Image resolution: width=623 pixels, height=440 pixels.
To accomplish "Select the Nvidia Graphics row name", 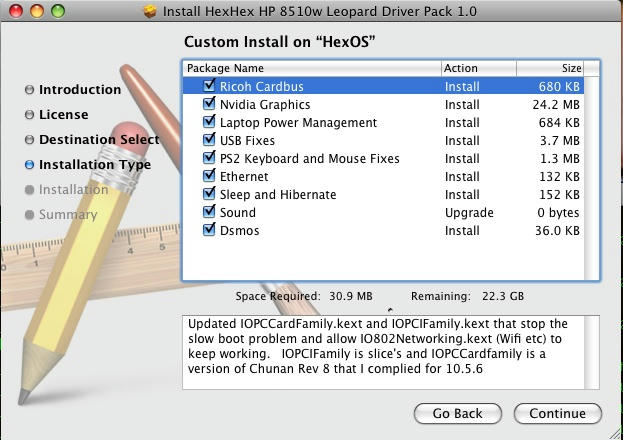I will [x=265, y=105].
